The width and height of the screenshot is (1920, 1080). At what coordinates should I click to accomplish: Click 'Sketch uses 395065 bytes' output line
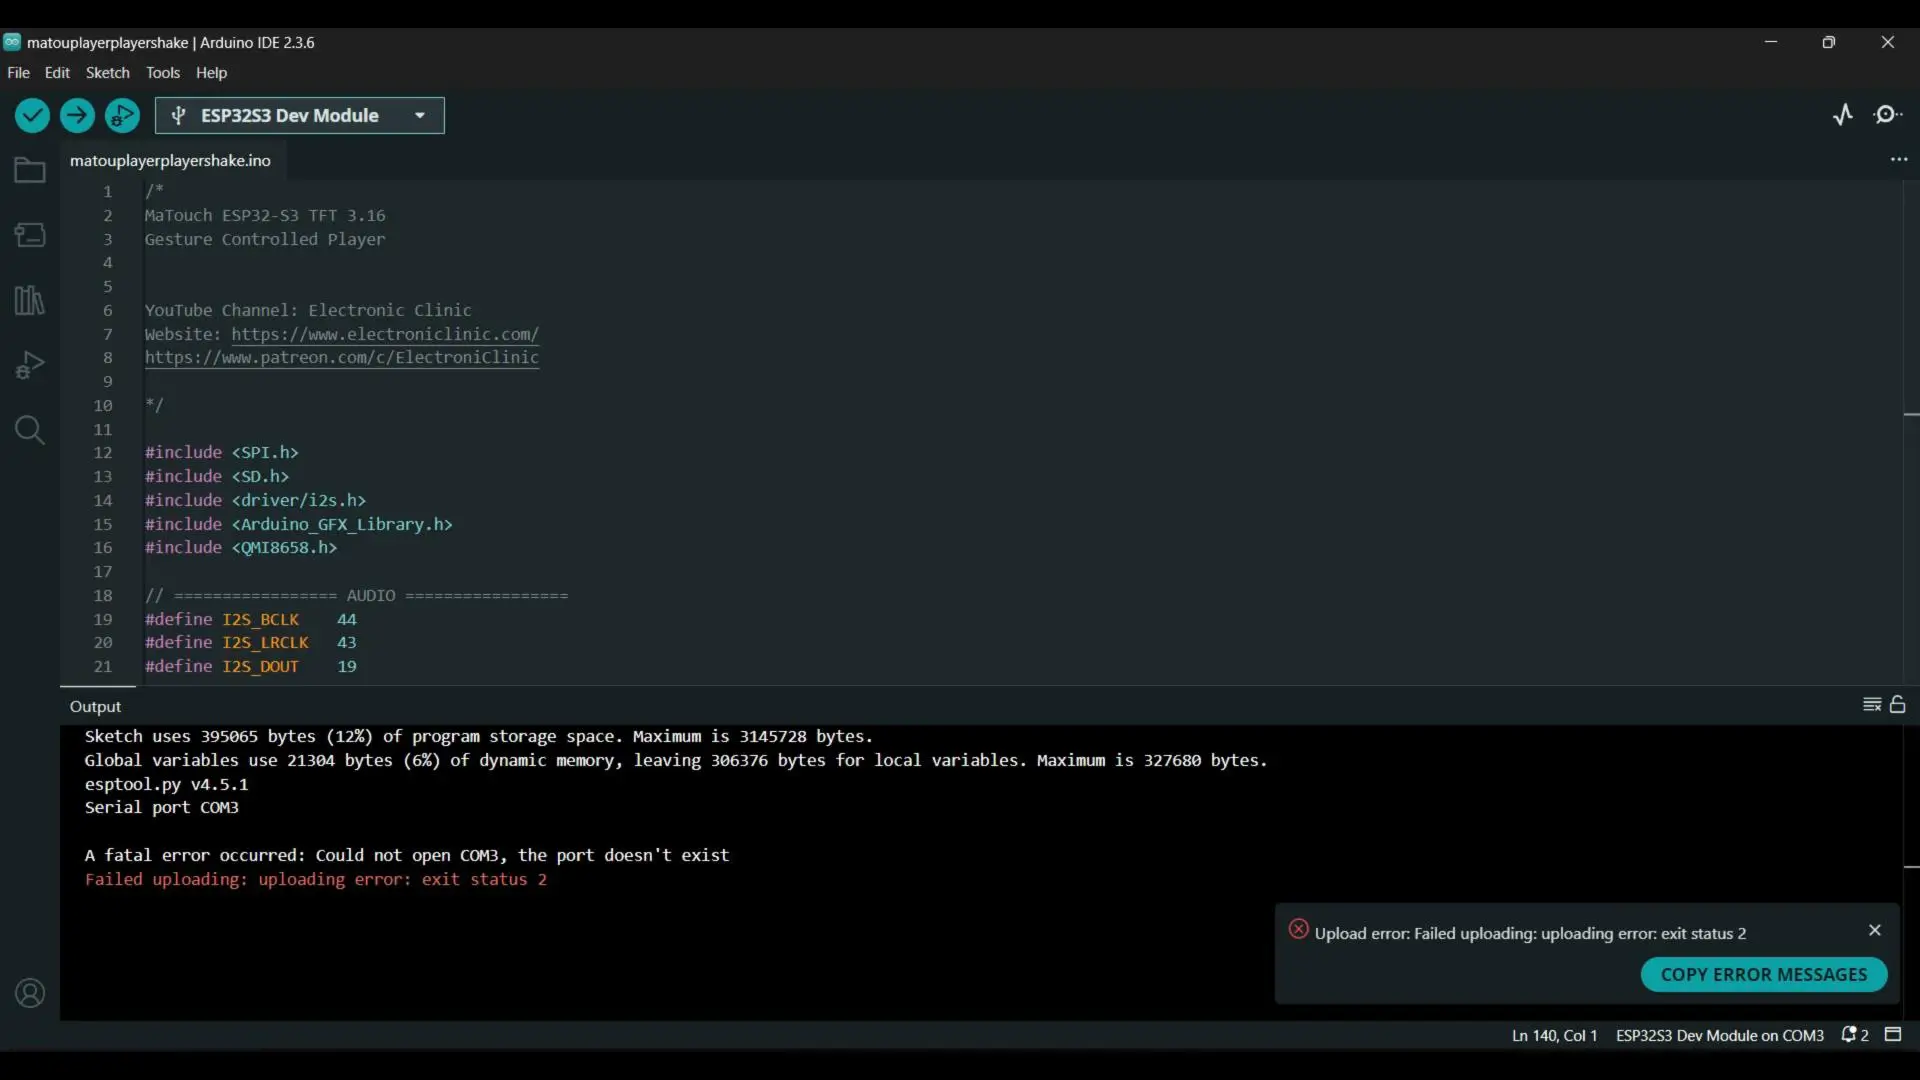click(x=479, y=737)
